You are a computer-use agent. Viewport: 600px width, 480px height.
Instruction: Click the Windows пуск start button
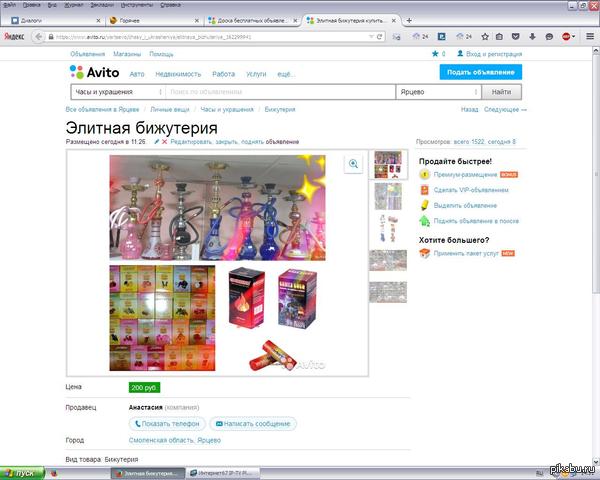[22, 473]
